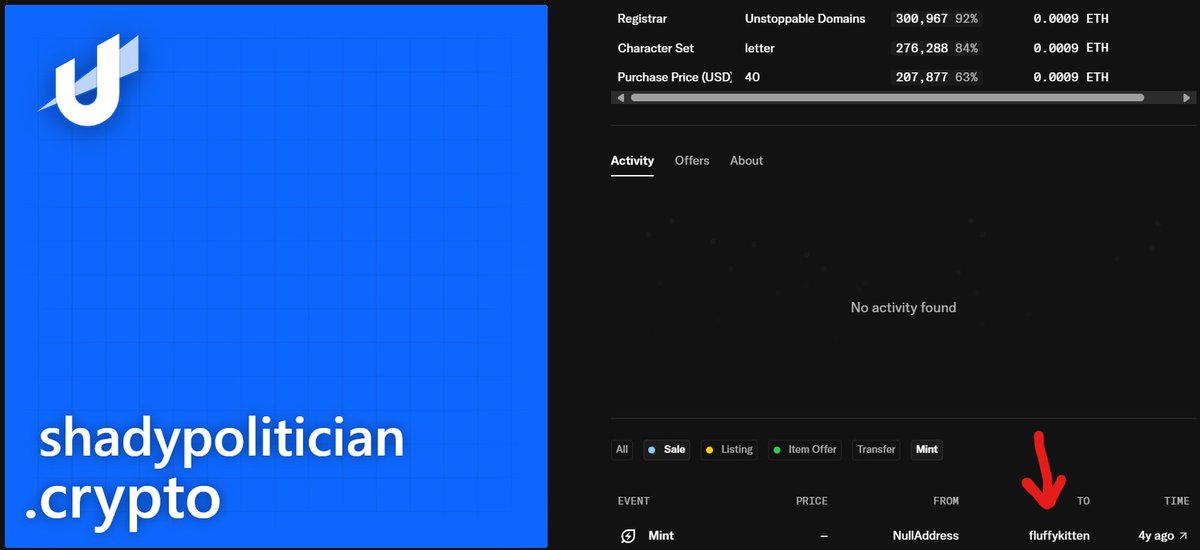The image size is (1200, 550).
Task: Click the Mint event label in table
Action: click(661, 536)
